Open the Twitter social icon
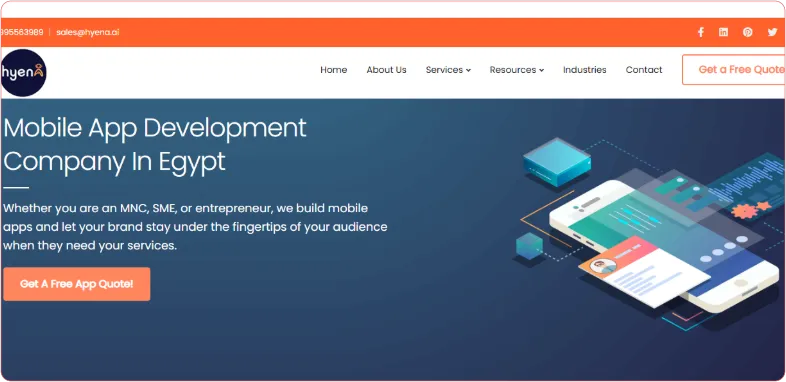This screenshot has width=786, height=382. pos(772,32)
